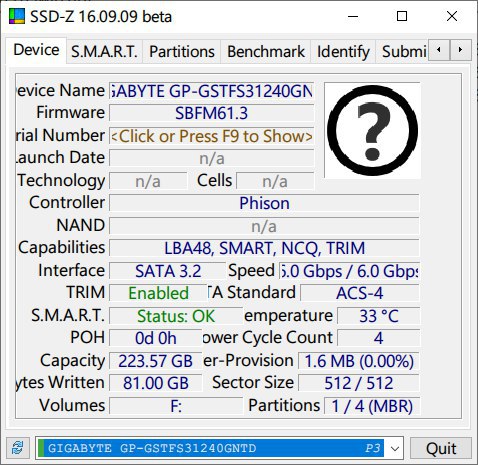The width and height of the screenshot is (478, 465).
Task: Click the Device Name field GIGABYTE GP-GSTFS31240GN
Action: [212, 91]
